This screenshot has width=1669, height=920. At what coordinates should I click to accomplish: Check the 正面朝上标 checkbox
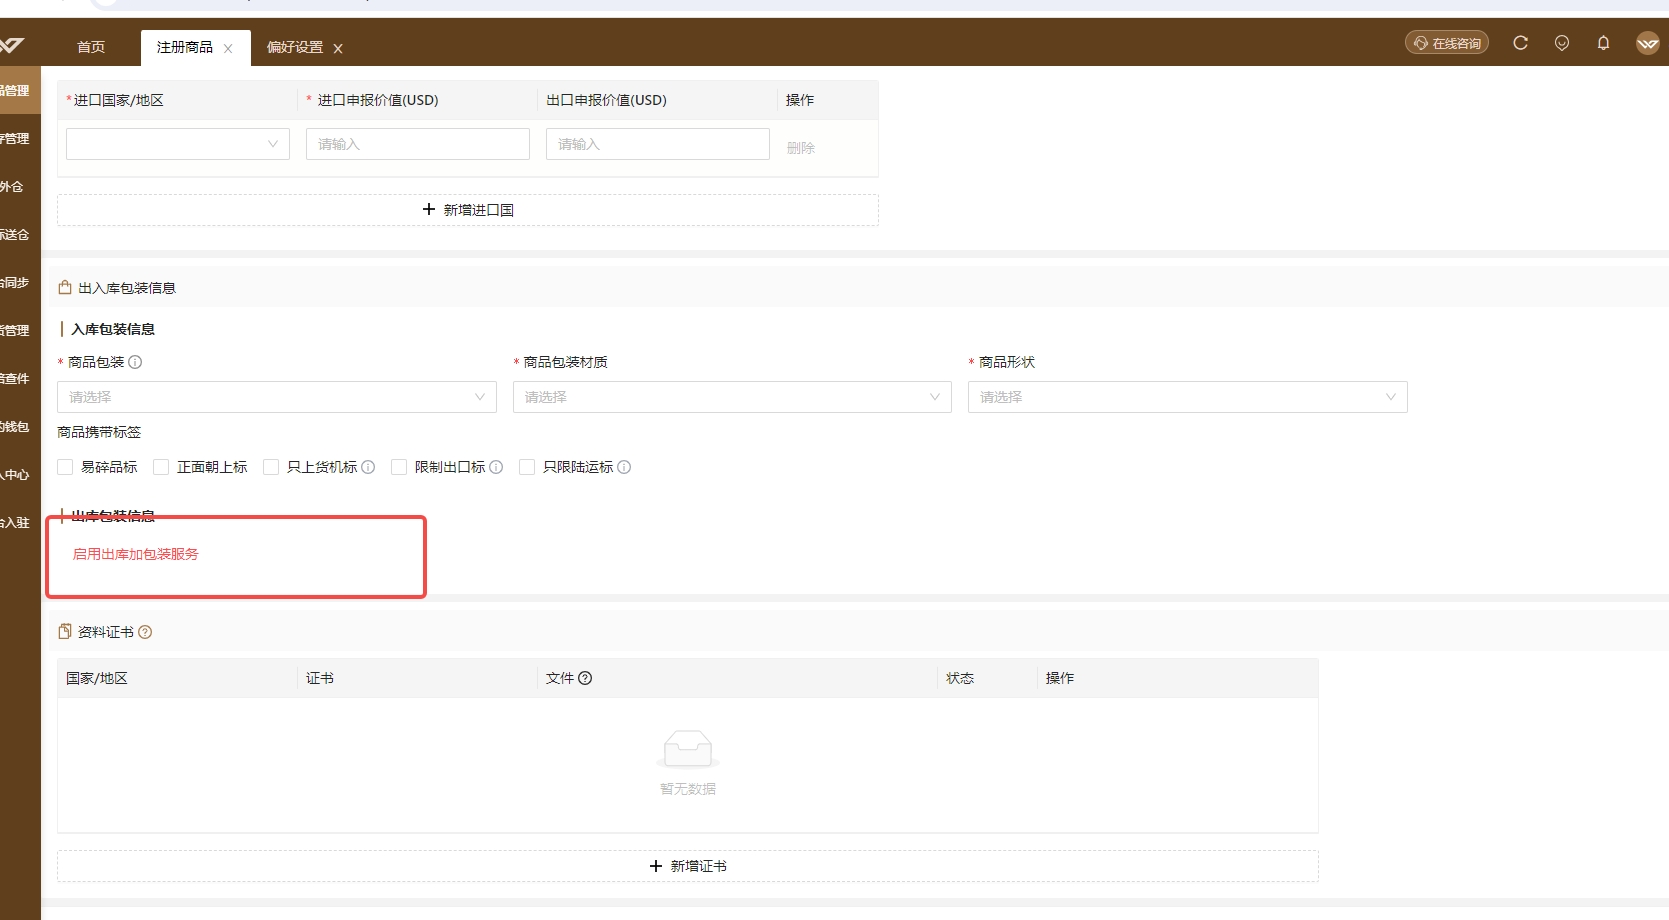click(x=161, y=467)
